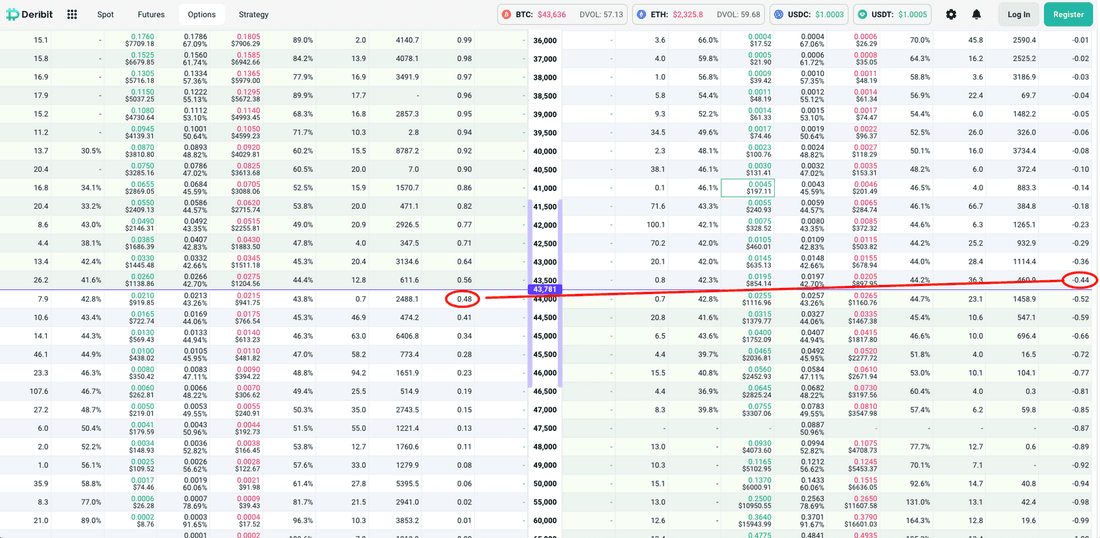Click call bid 0.0260 $1138.86
The width and height of the screenshot is (1100, 538).
[x=140, y=280]
